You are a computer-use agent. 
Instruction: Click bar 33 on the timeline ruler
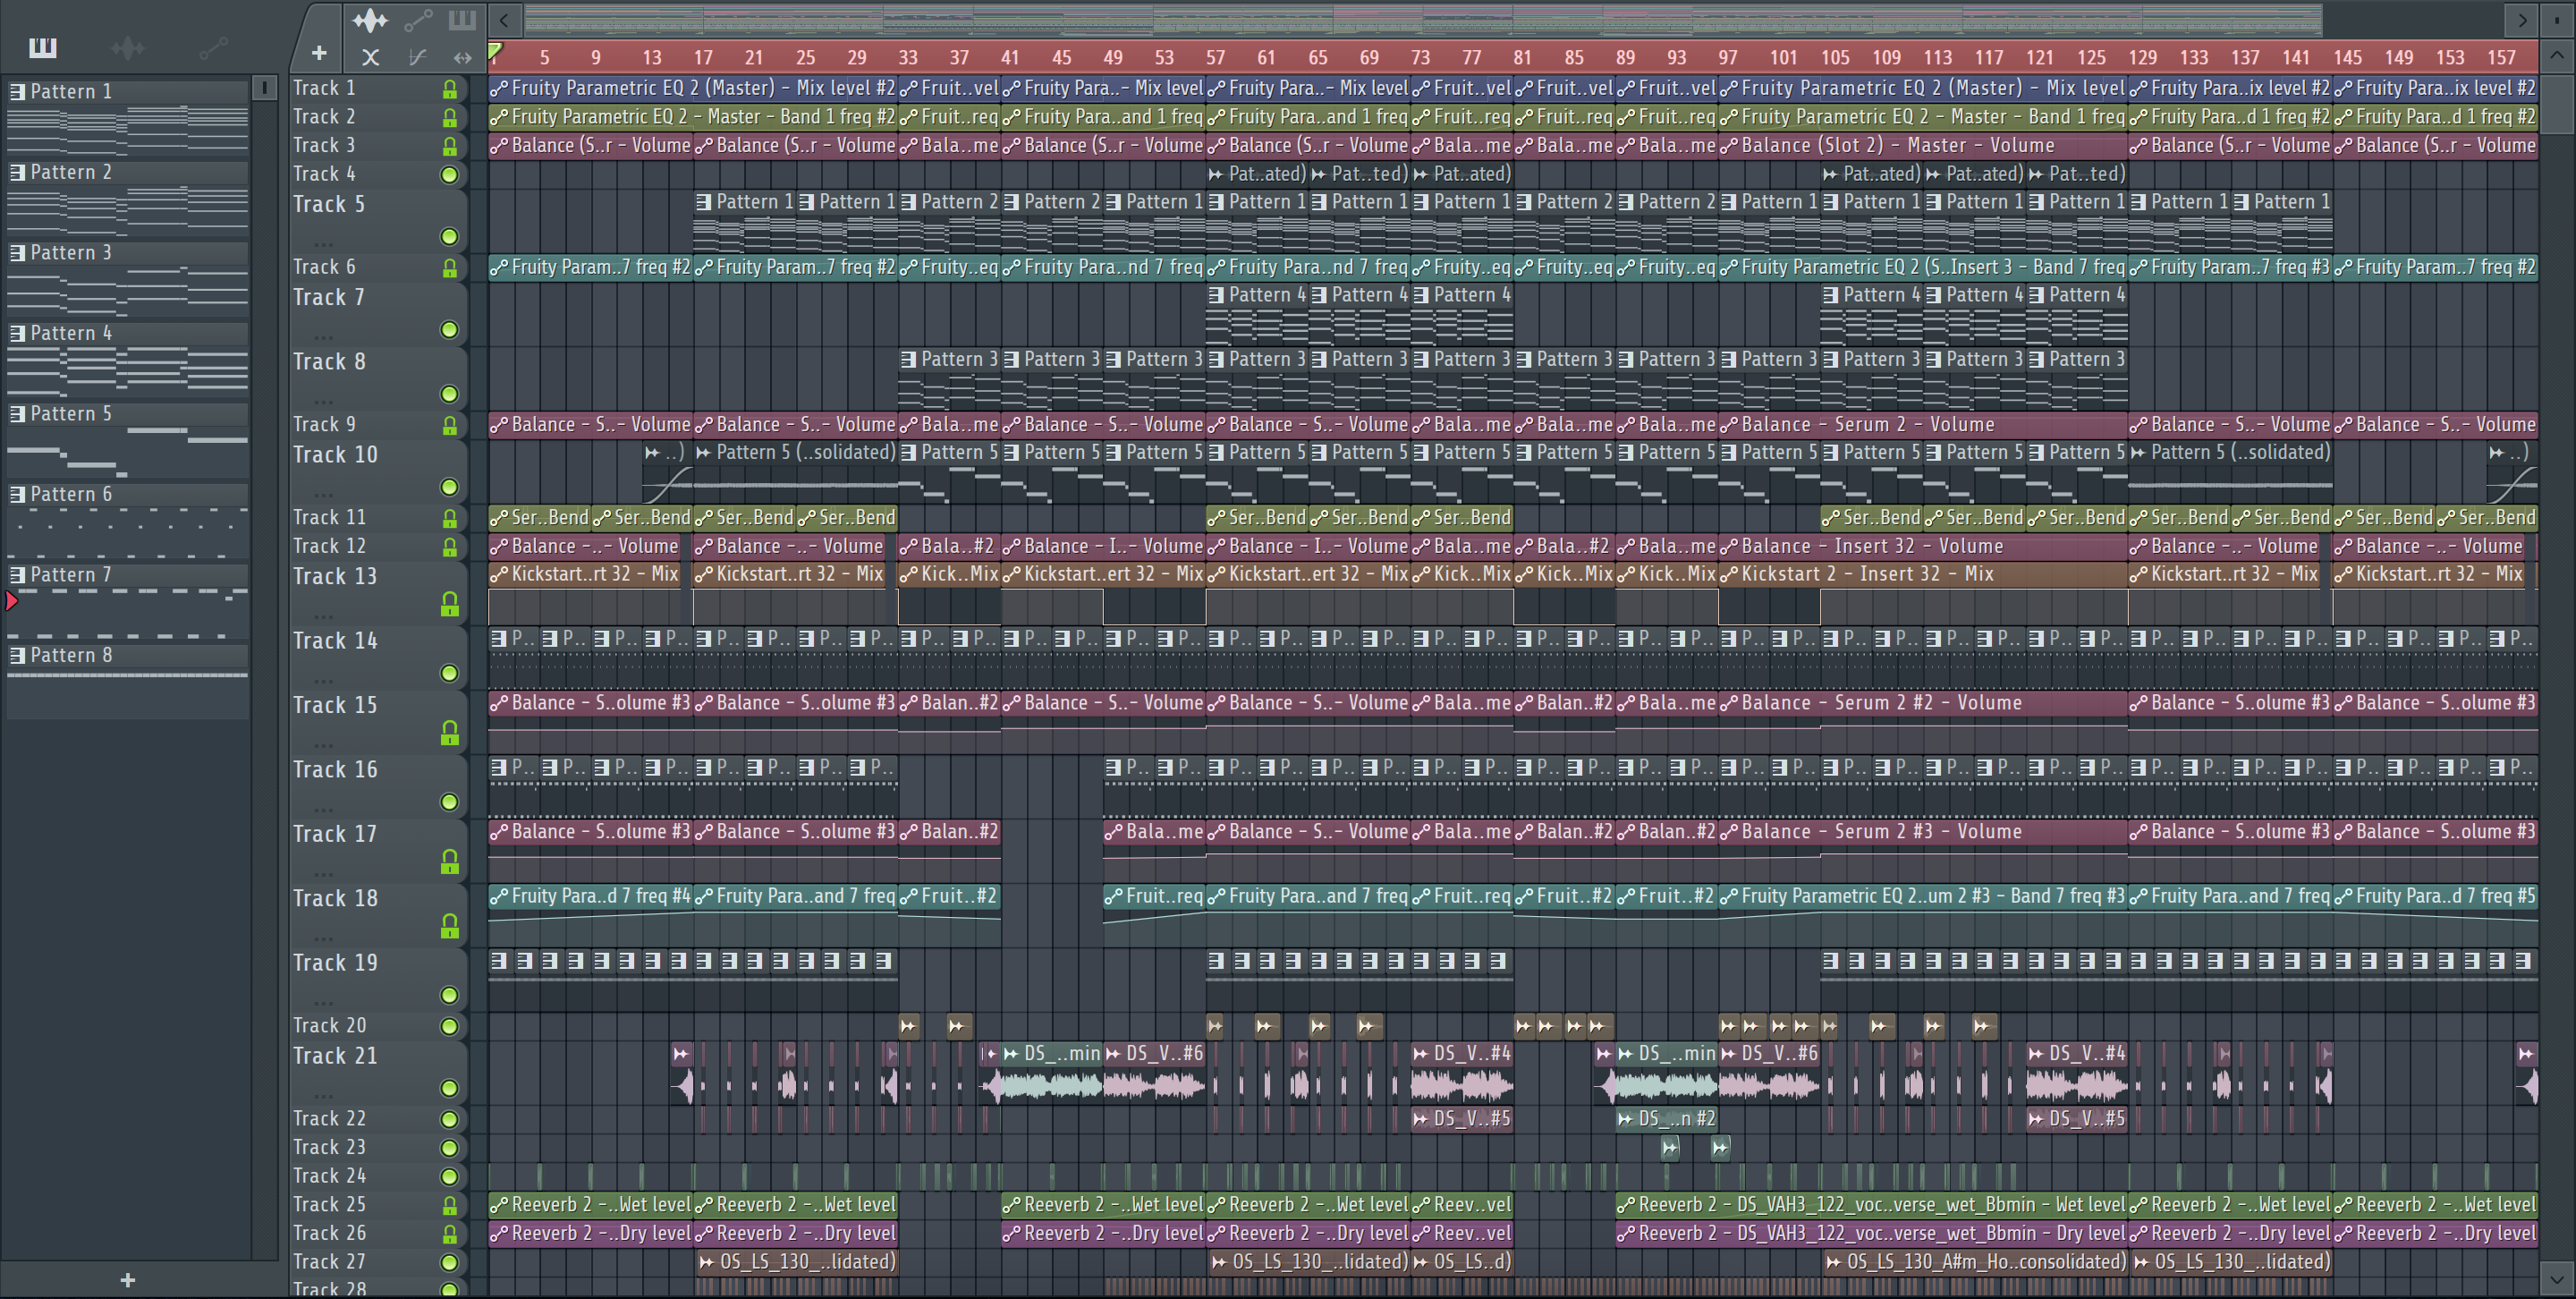(x=908, y=58)
